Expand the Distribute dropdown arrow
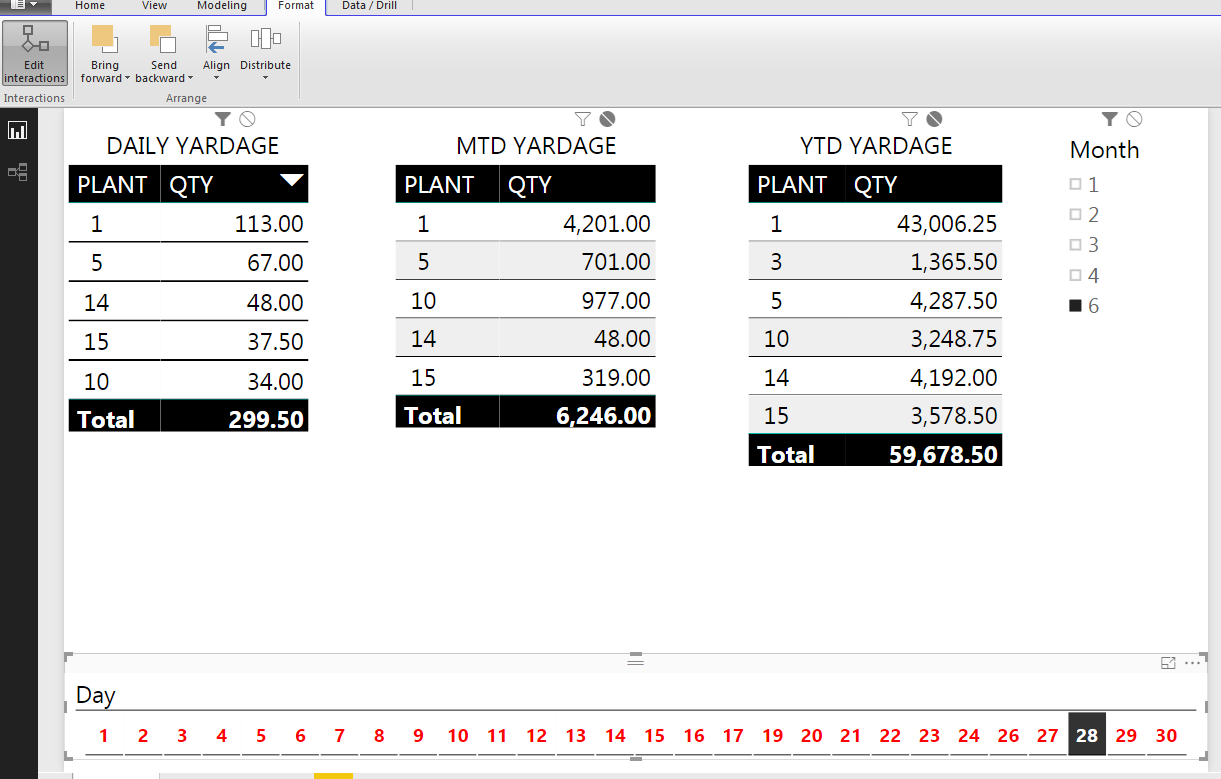Viewport: 1221px width, 779px height. [x=265, y=78]
